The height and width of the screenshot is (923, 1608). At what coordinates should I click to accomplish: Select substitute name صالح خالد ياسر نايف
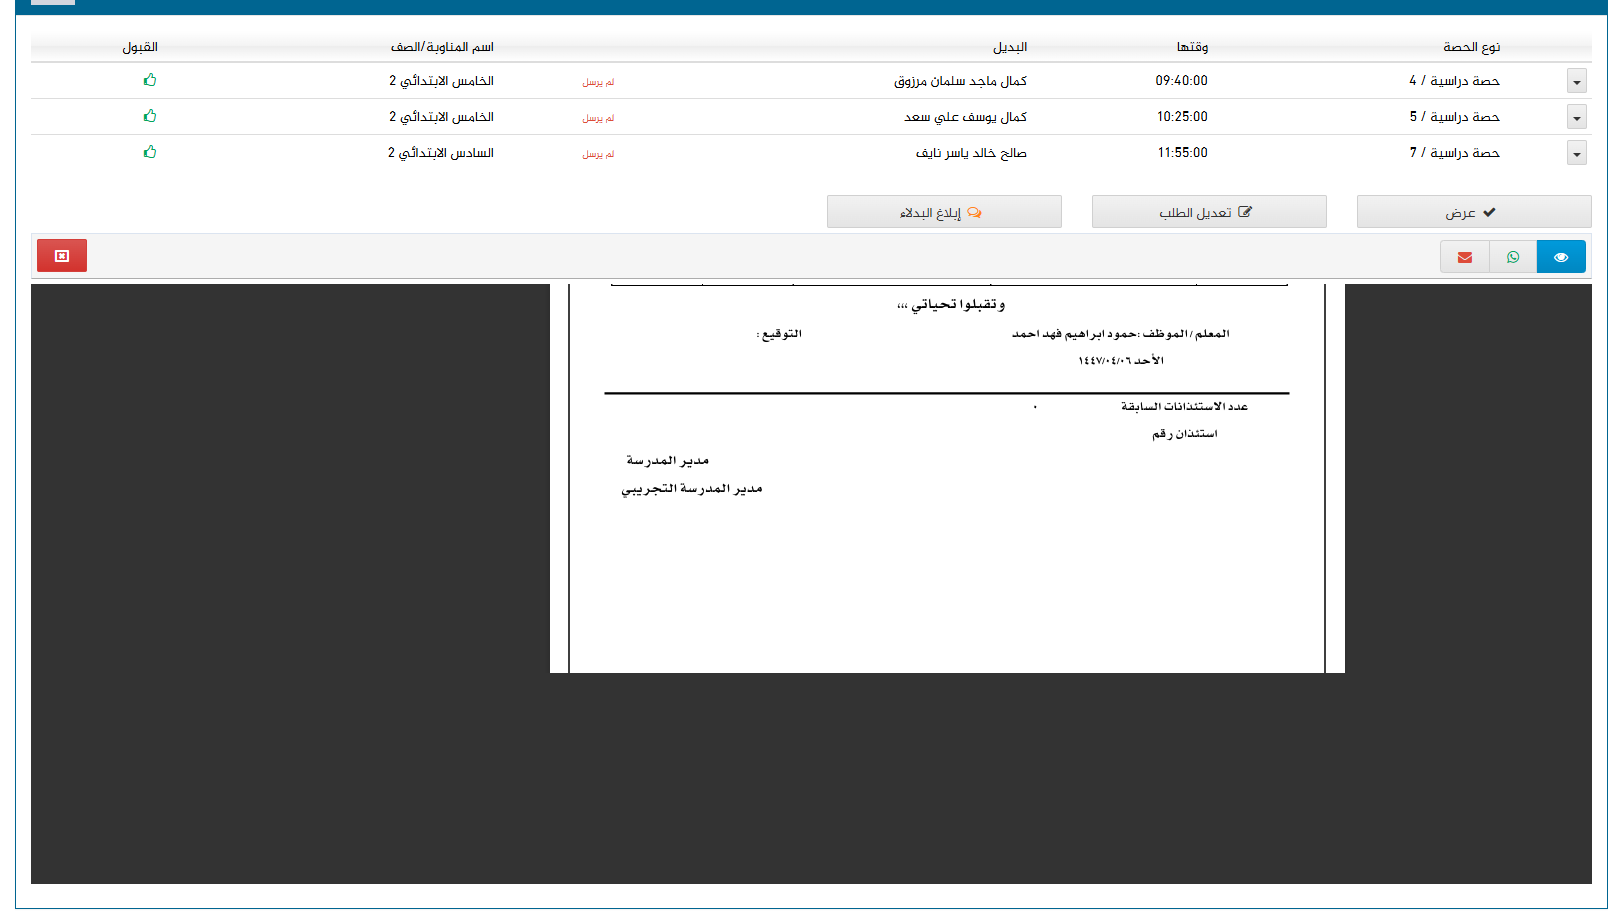pos(970,153)
